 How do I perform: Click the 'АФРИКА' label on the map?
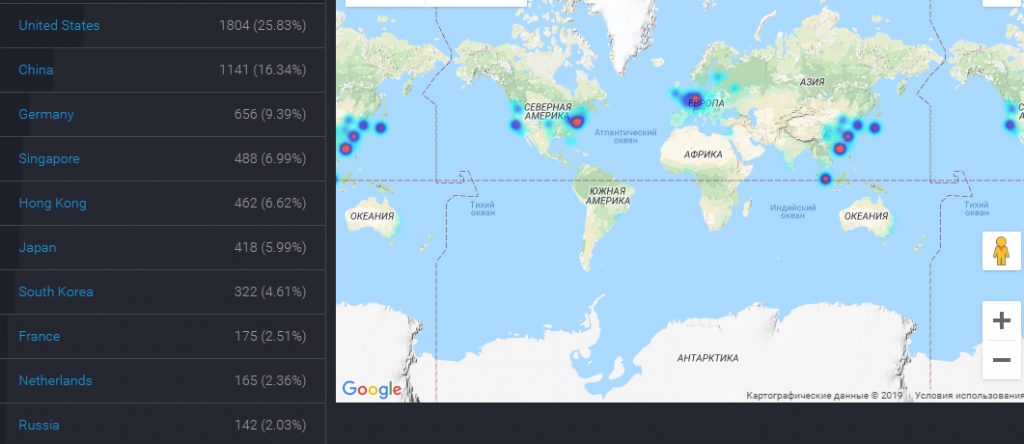click(x=703, y=155)
